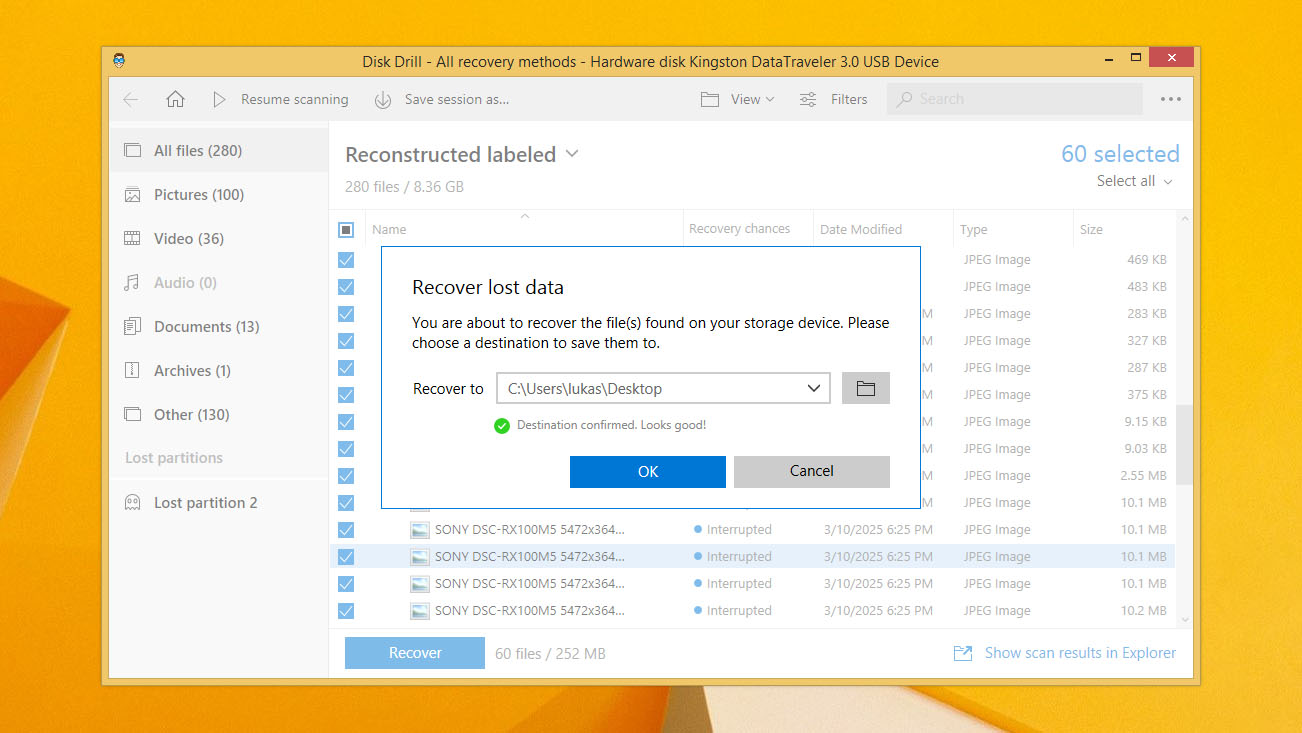Open the Recover to destination dropdown
Viewport: 1302px width, 733px height.
pos(816,388)
